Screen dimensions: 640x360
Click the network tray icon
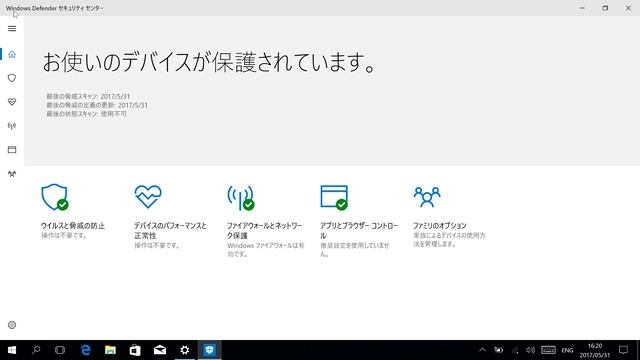point(515,350)
